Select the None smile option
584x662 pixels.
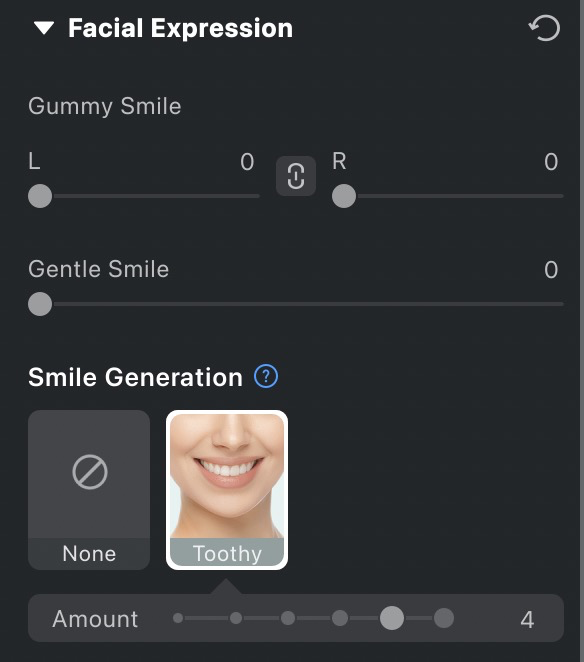89,490
